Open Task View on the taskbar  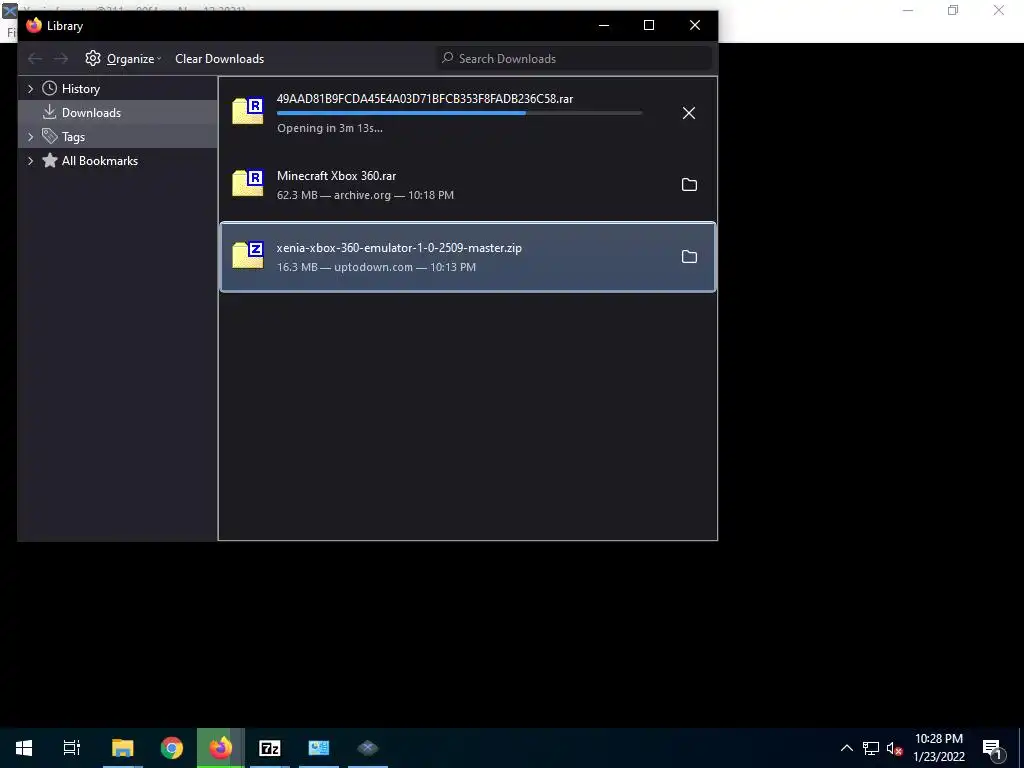pyautogui.click(x=72, y=748)
